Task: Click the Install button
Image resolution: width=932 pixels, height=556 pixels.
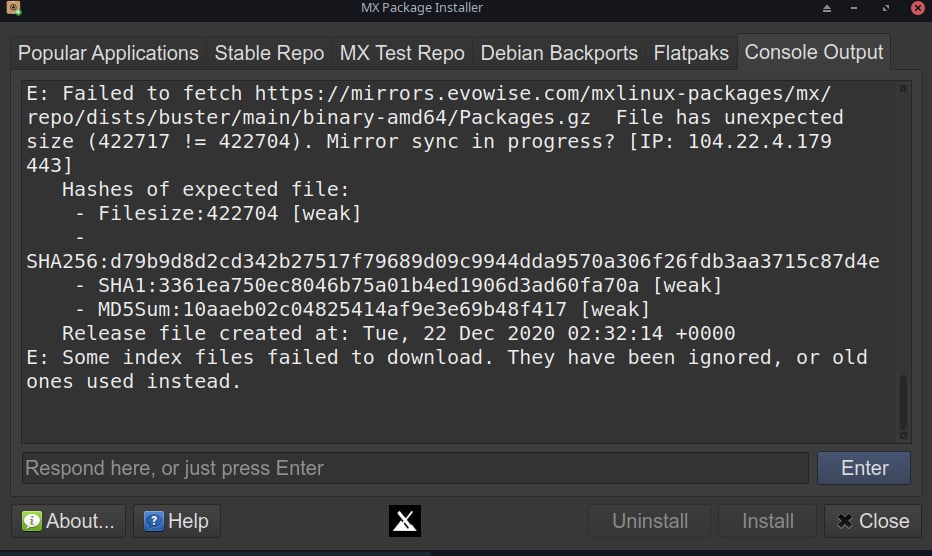Action: click(768, 521)
